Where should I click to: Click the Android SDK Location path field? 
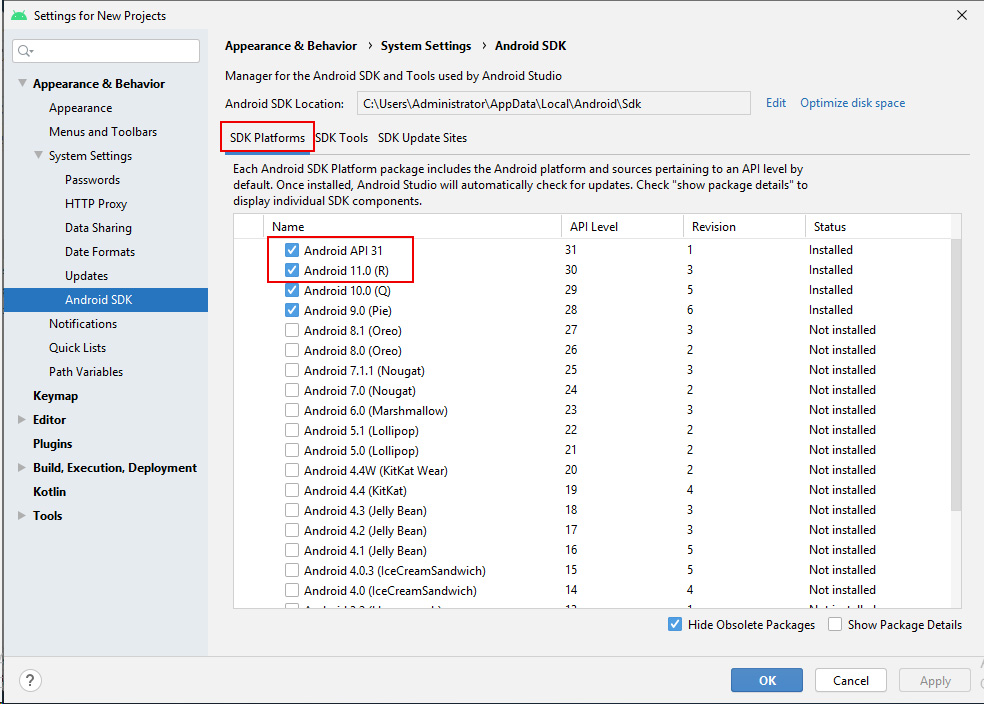554,104
